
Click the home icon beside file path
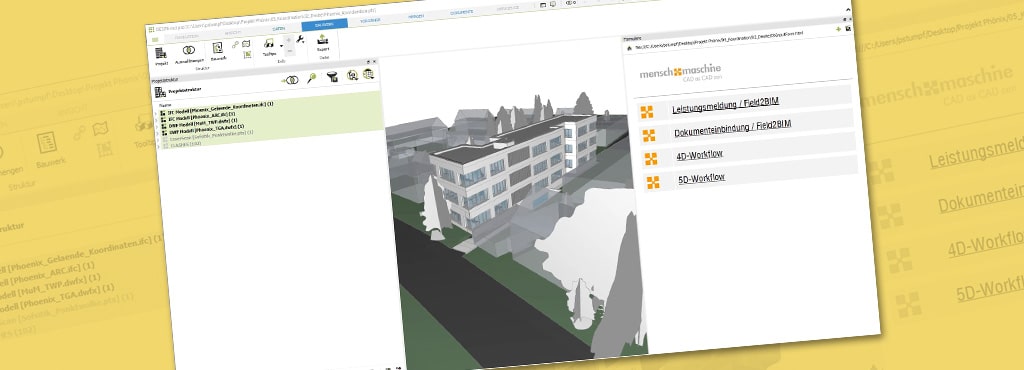[630, 48]
